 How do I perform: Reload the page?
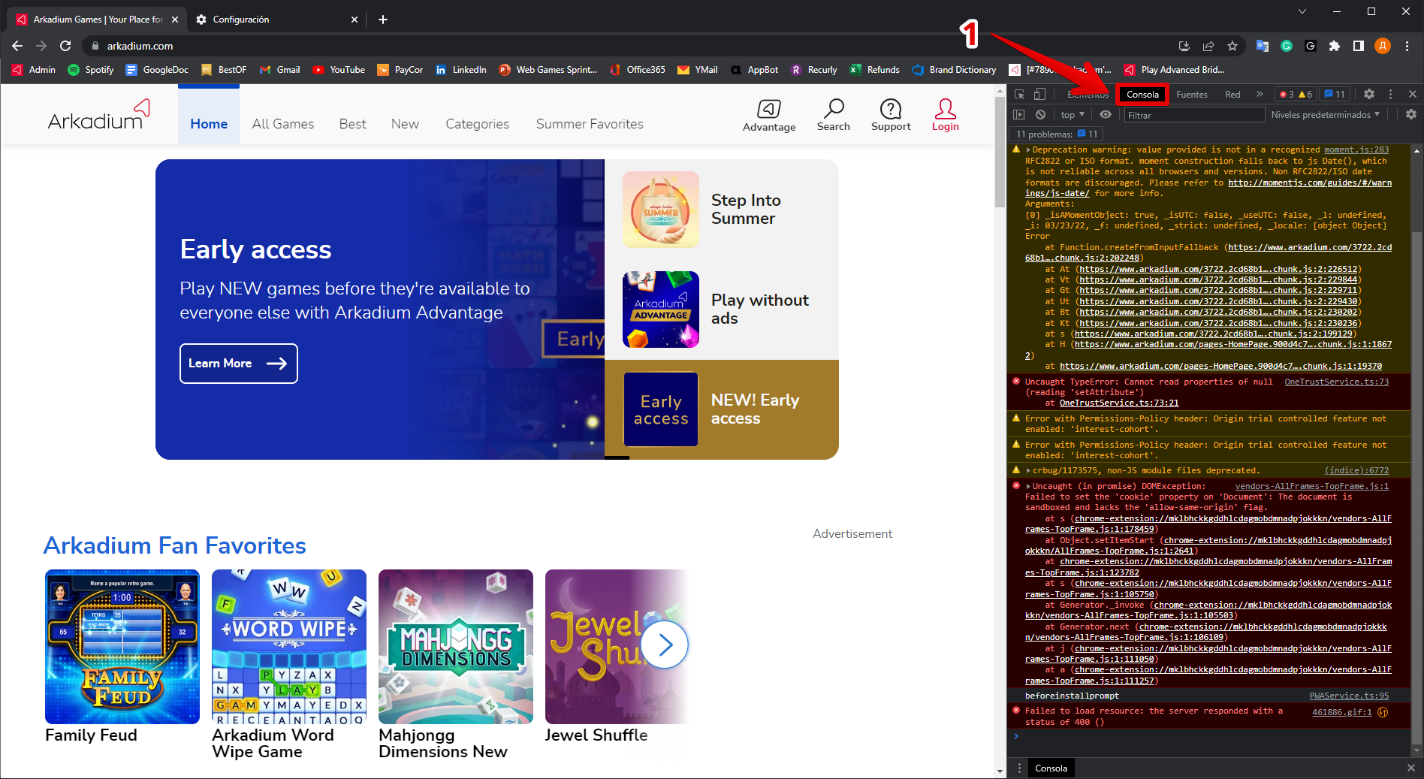tap(65, 46)
